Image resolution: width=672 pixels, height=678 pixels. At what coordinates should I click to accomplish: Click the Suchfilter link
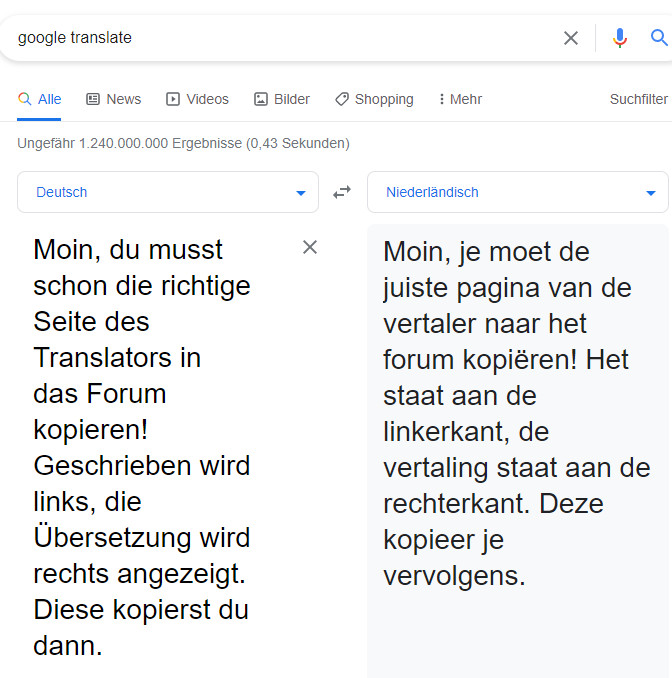tap(639, 99)
